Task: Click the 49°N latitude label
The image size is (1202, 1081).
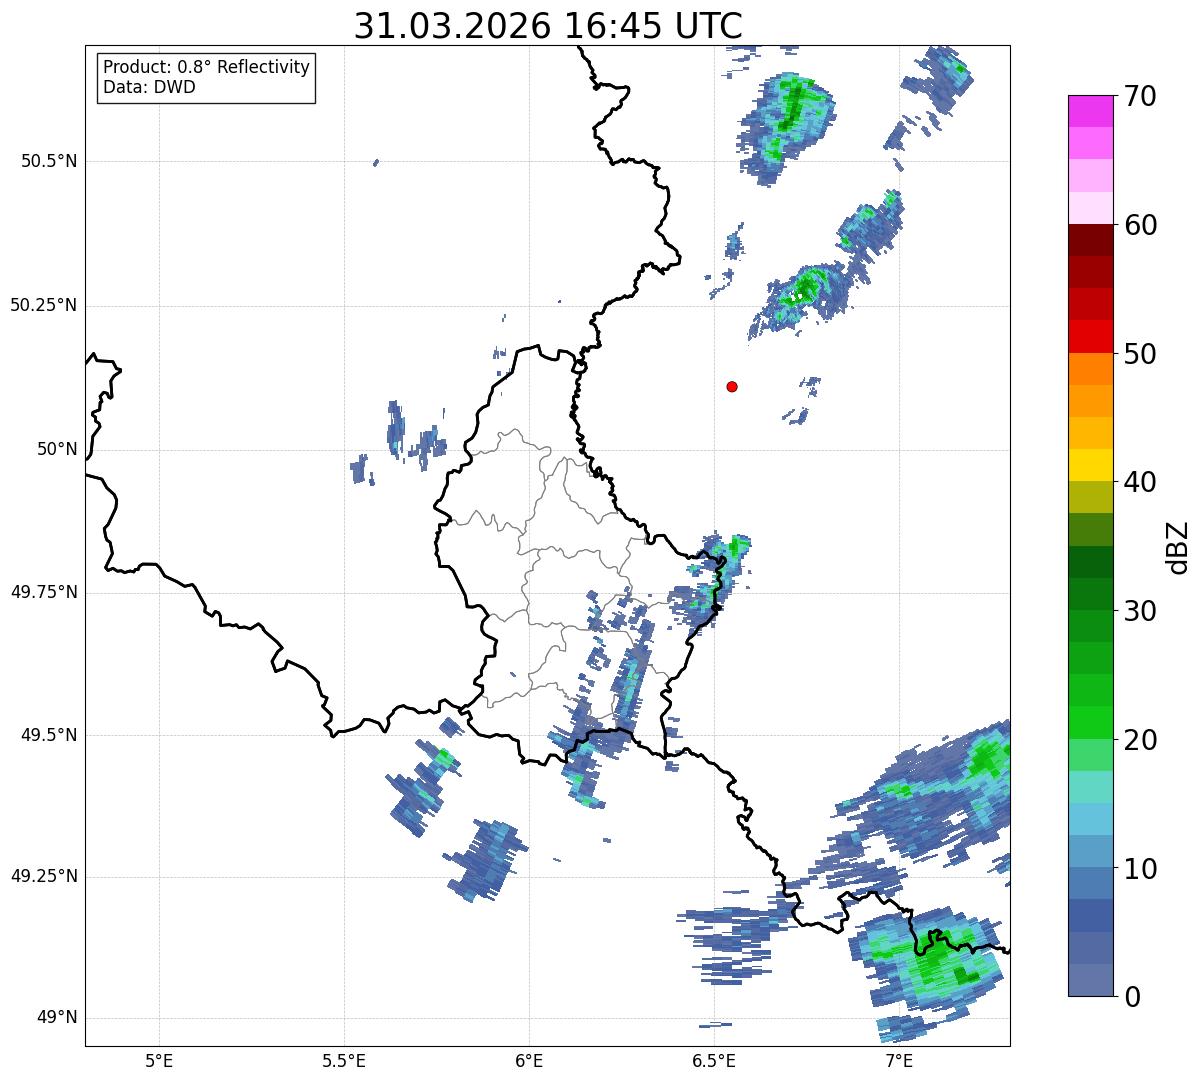Action: tap(57, 1018)
